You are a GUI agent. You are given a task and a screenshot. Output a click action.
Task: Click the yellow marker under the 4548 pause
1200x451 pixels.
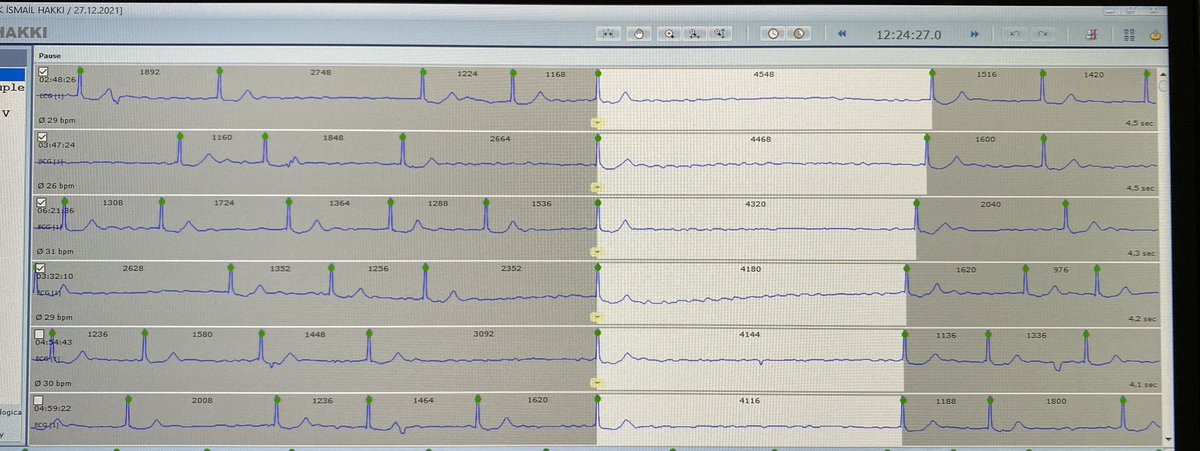(x=597, y=121)
